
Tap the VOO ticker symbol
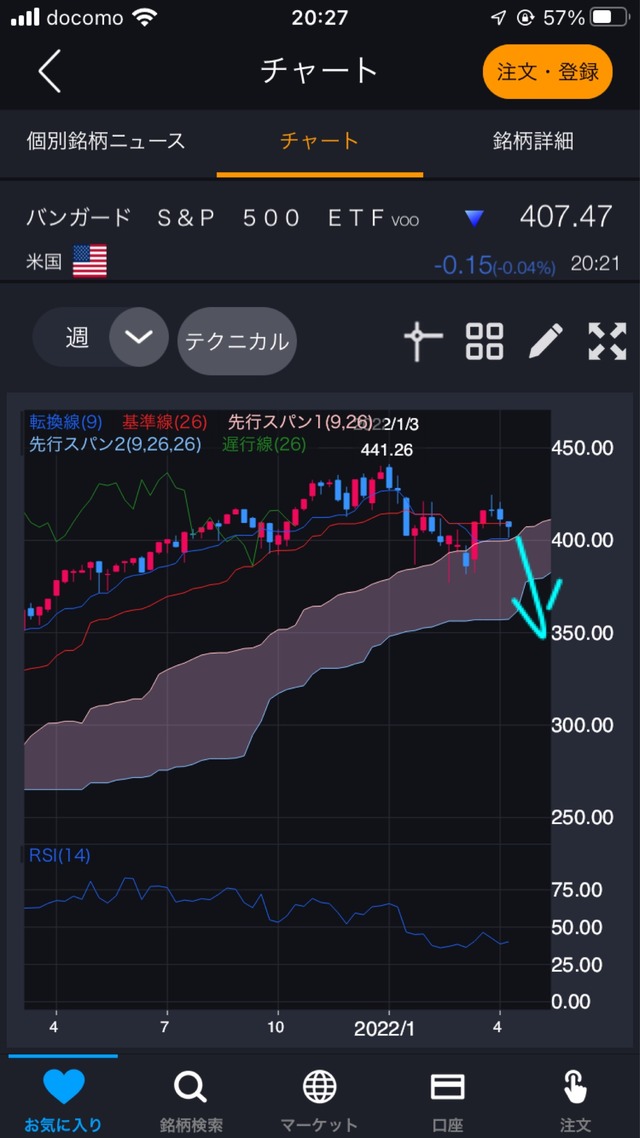click(404, 221)
